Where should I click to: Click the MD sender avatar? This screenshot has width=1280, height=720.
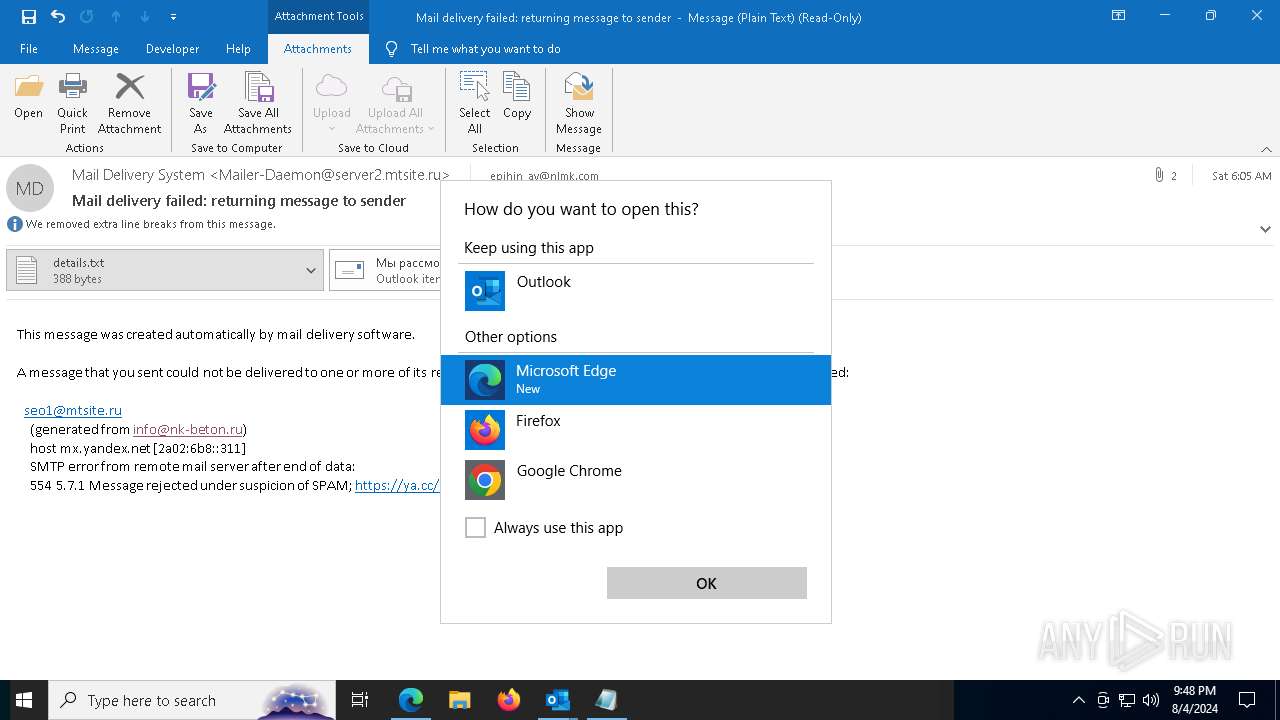(30, 188)
